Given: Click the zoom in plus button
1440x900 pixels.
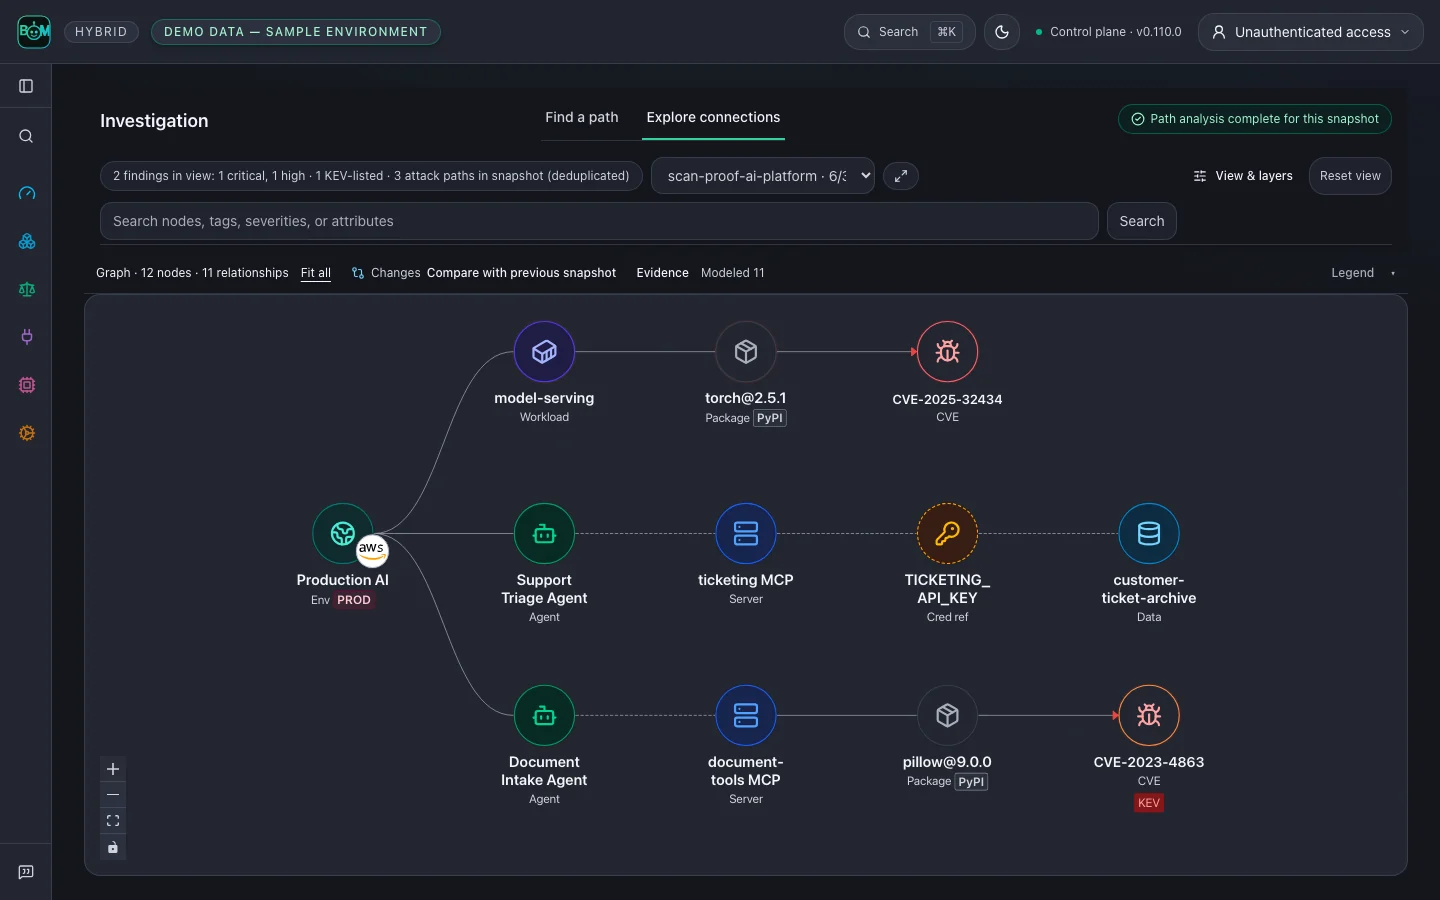Looking at the screenshot, I should pos(113,769).
